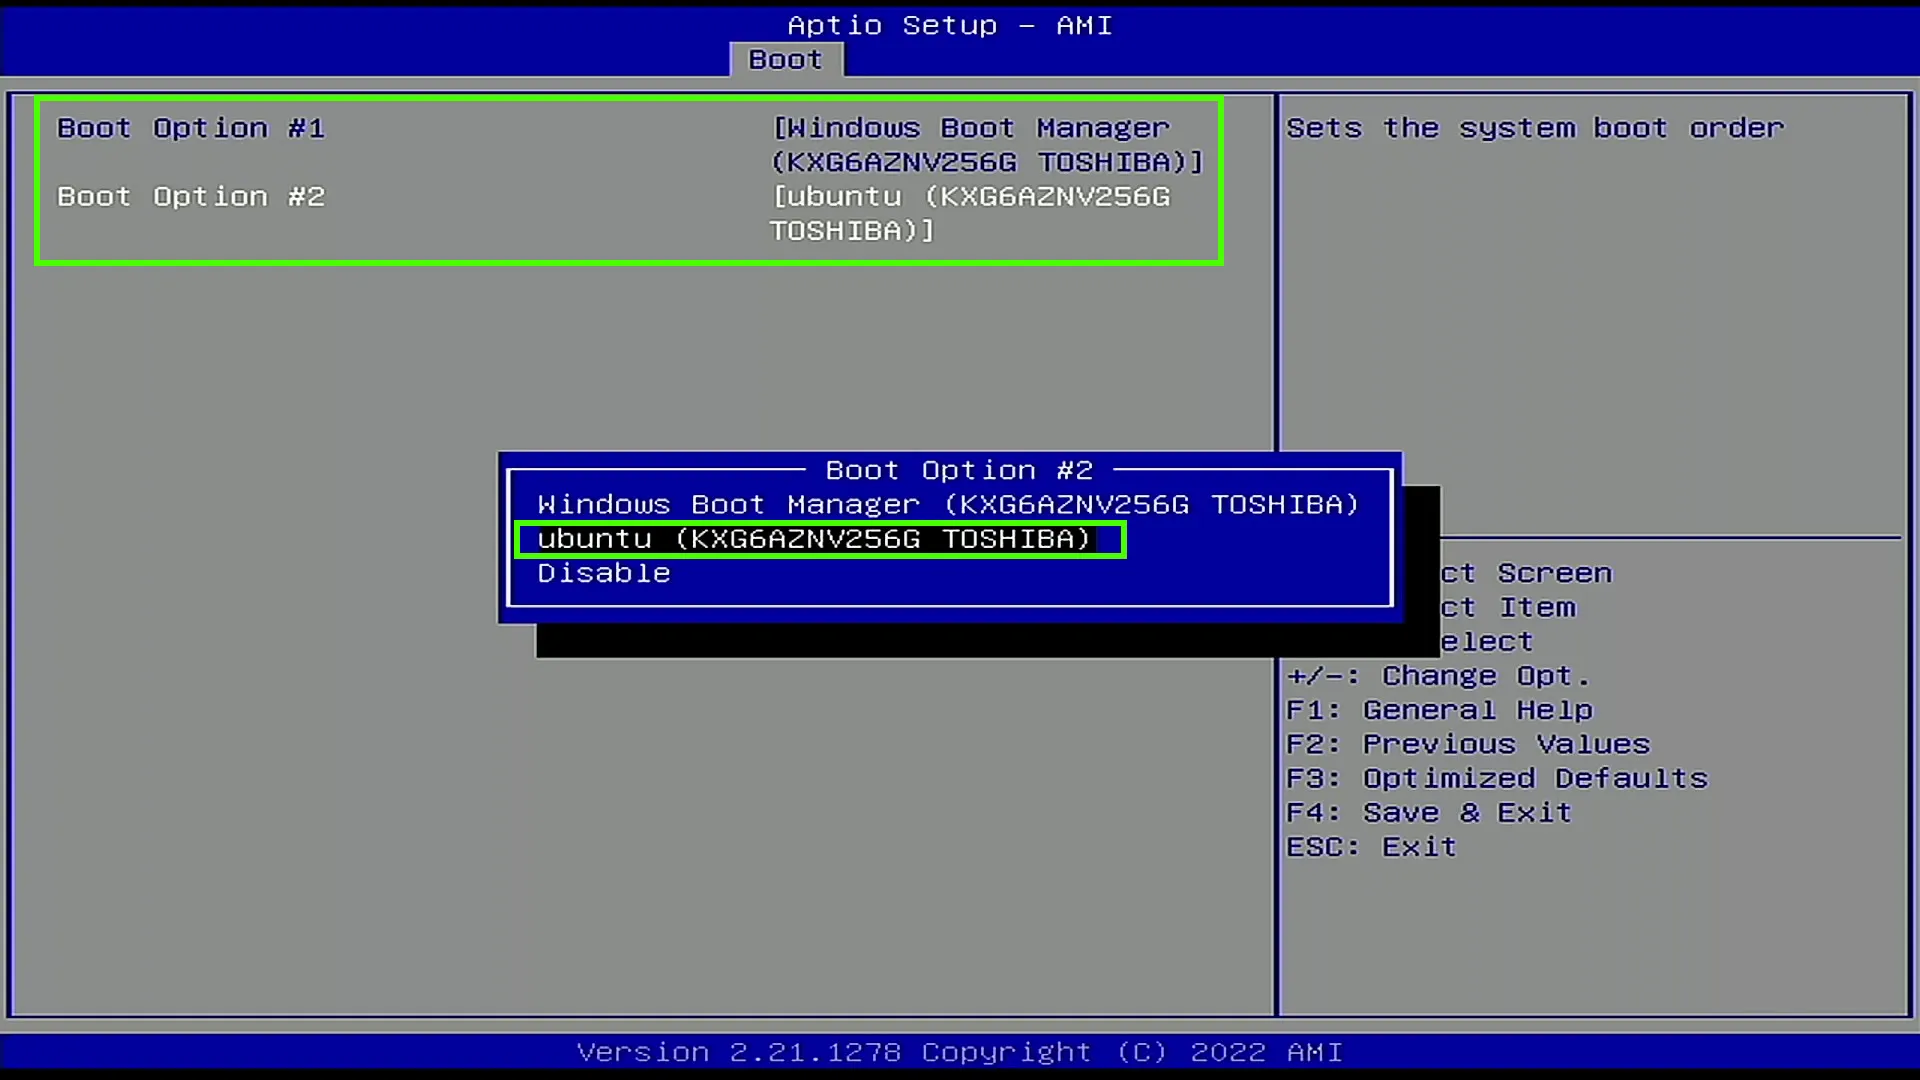
Task: Click the Boot Option #2 popup title
Action: 959,470
